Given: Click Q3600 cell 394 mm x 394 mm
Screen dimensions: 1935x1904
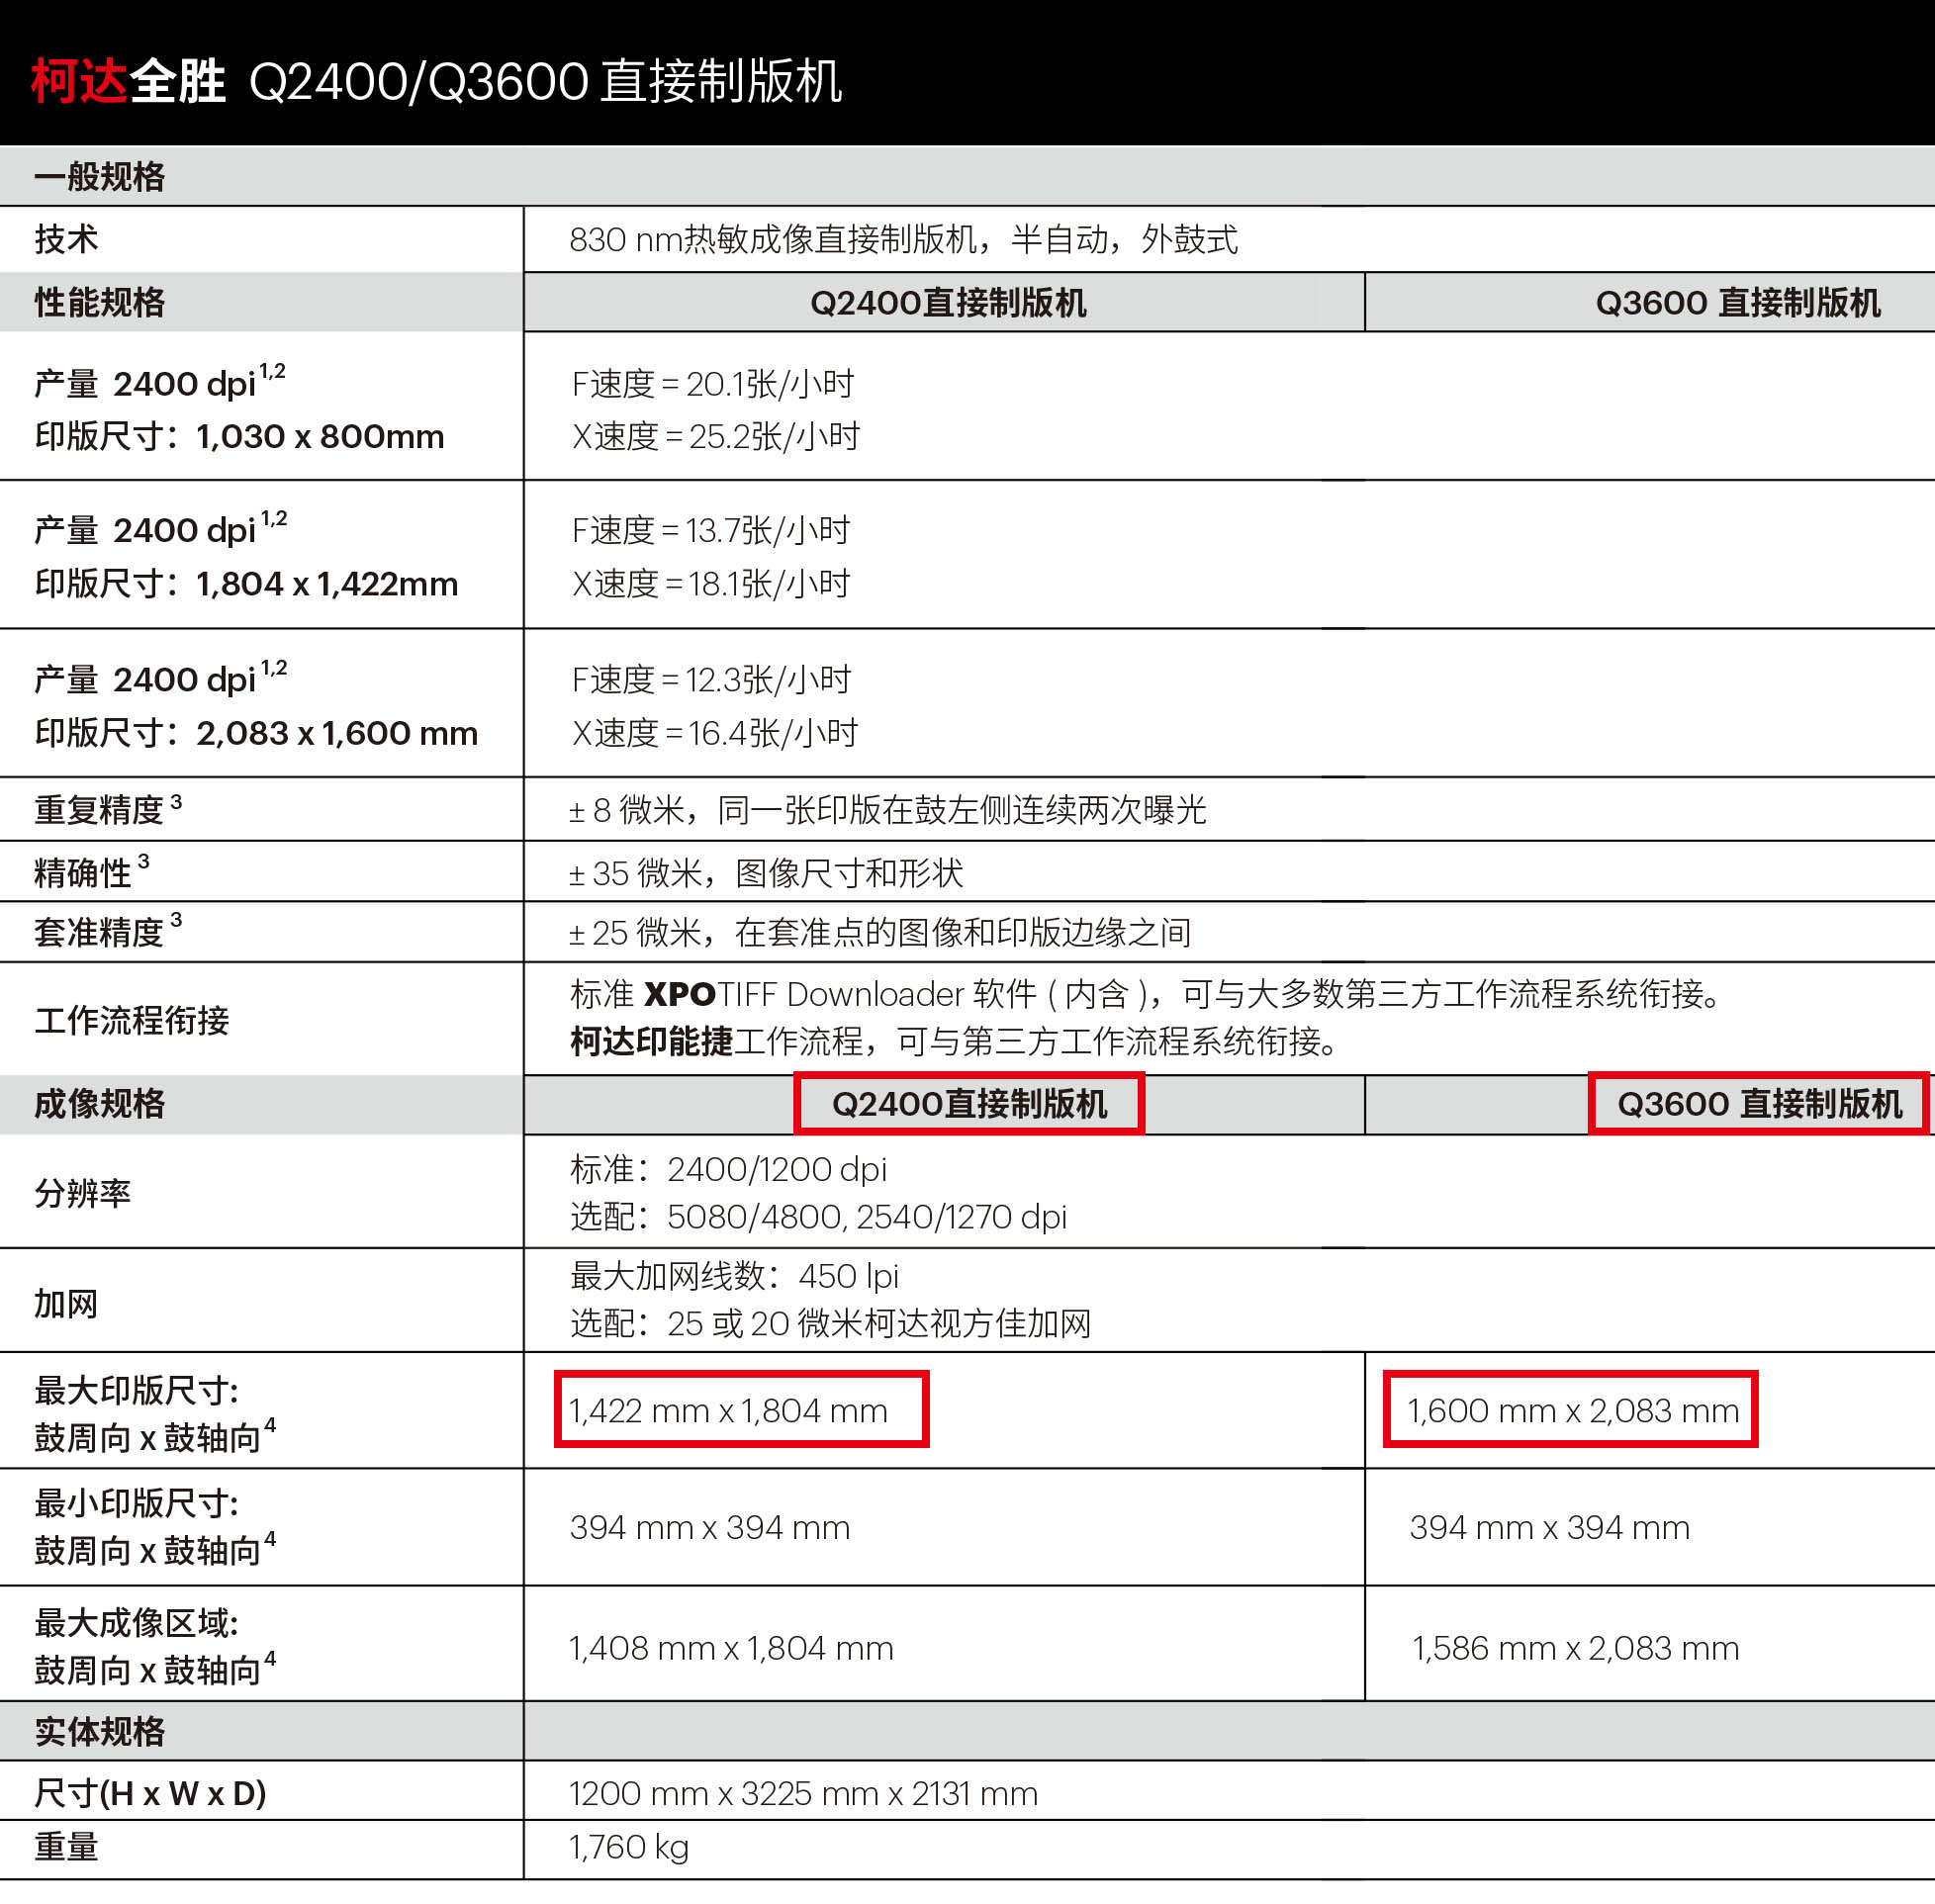Looking at the screenshot, I should click(x=1549, y=1528).
